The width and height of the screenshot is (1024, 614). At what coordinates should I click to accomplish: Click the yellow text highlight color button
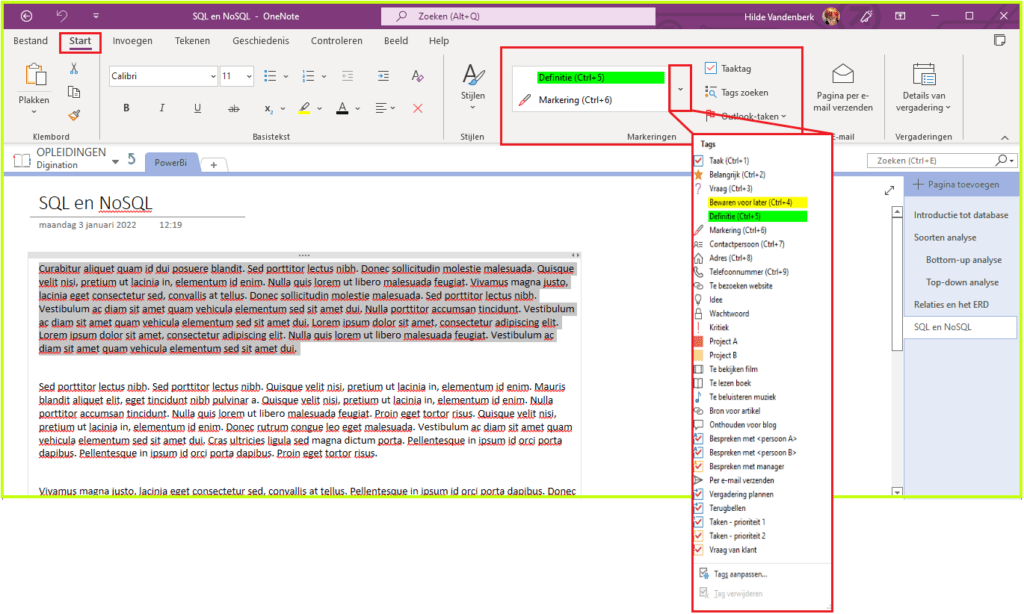click(305, 108)
